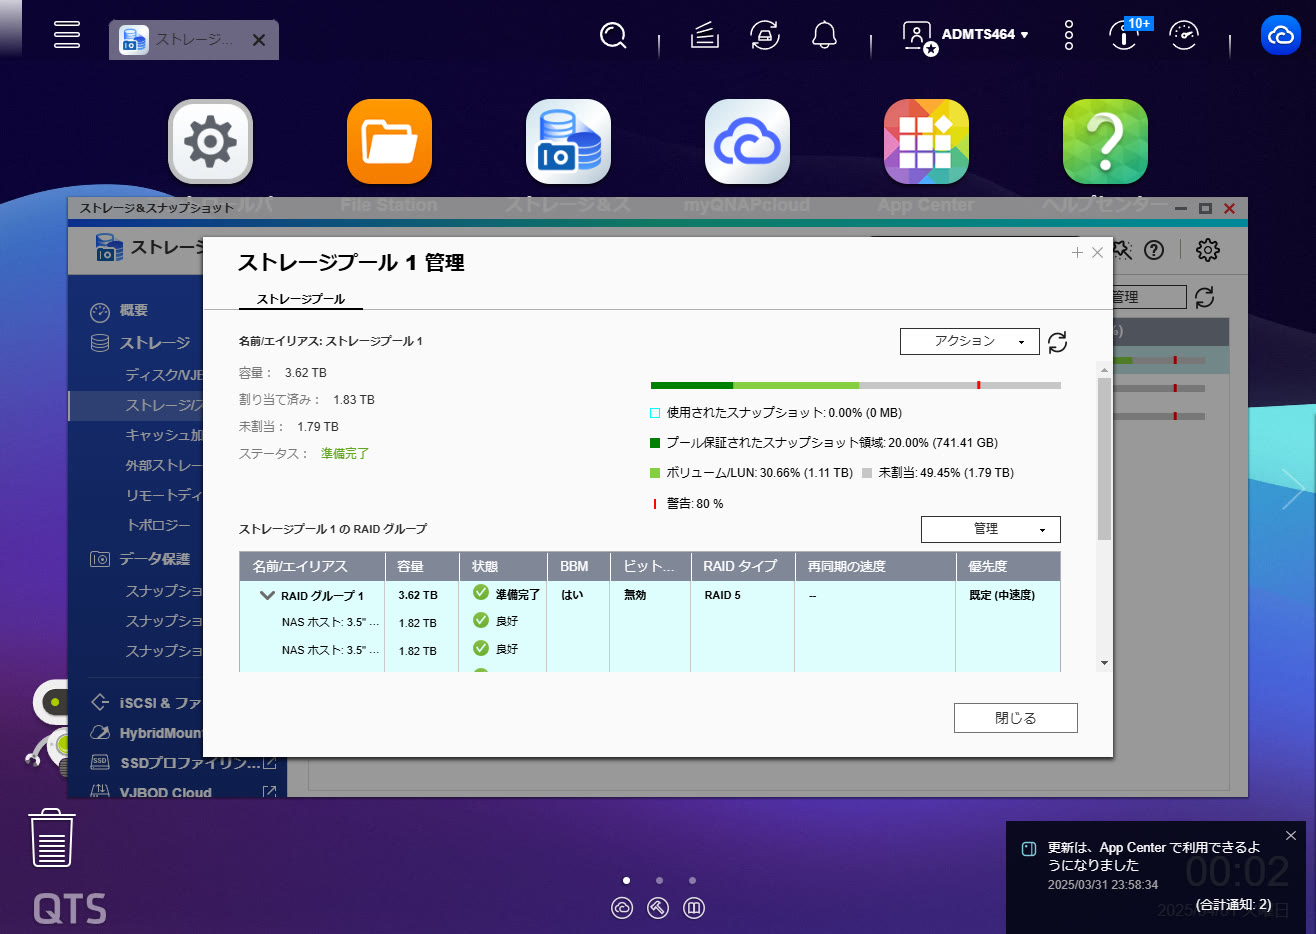Click the dialog vertical scrollbar
Screen dimensions: 1316x934
[1104, 459]
